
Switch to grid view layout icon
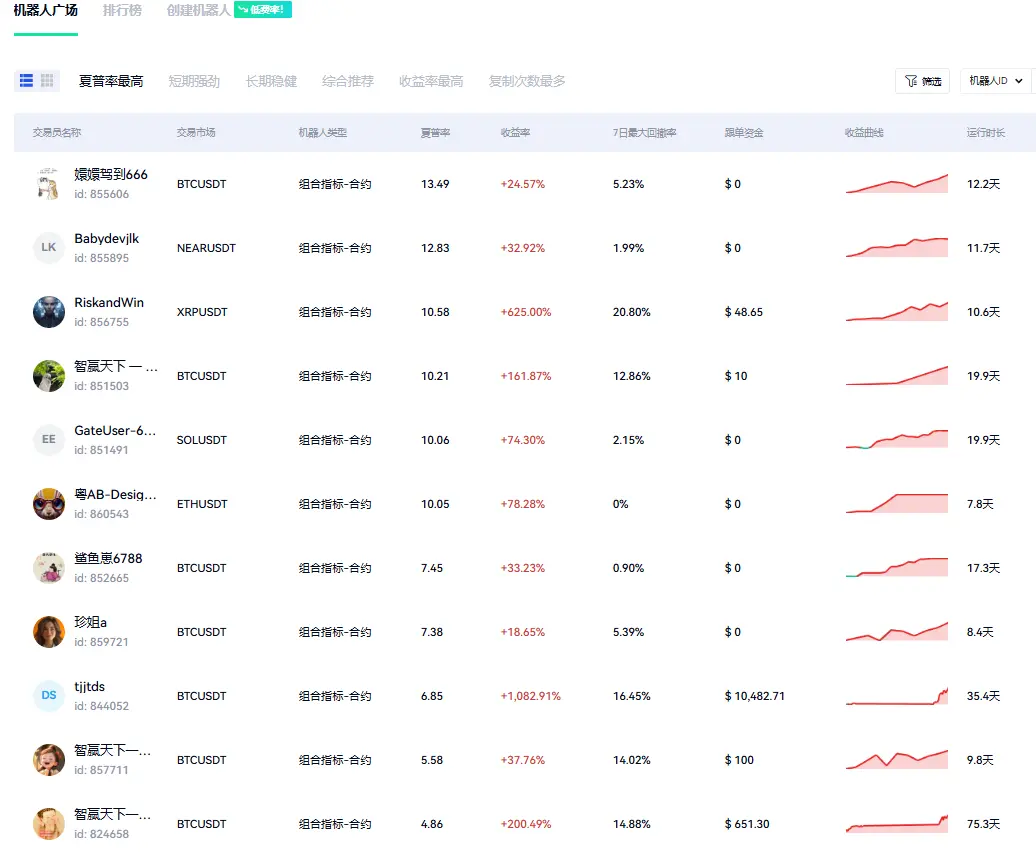tap(47, 81)
